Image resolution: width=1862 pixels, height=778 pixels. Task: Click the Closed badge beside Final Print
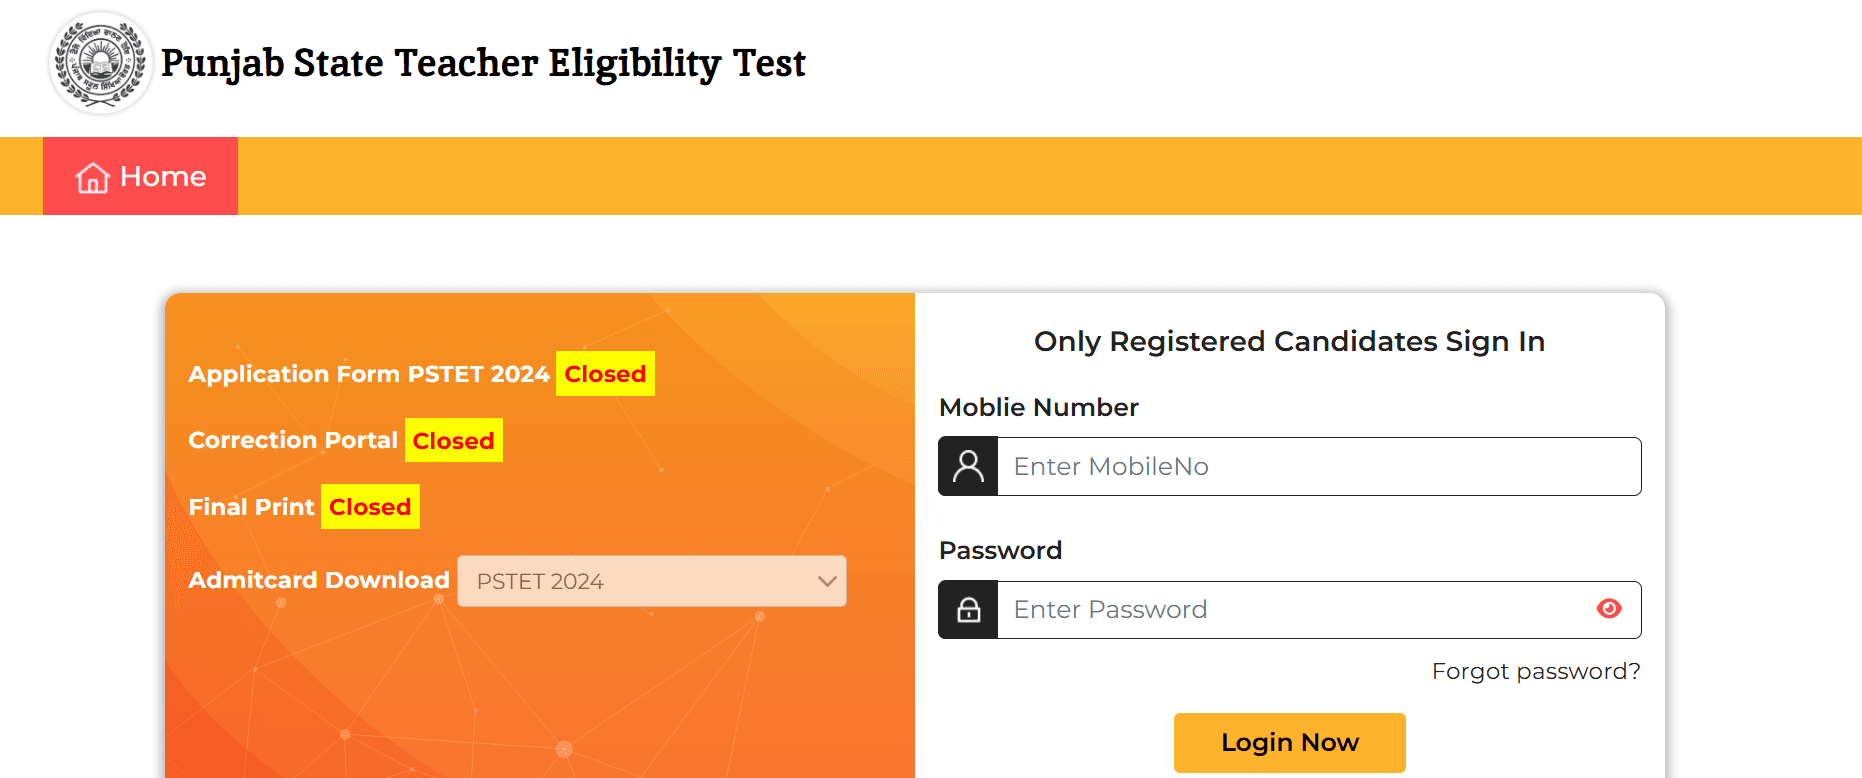[370, 507]
